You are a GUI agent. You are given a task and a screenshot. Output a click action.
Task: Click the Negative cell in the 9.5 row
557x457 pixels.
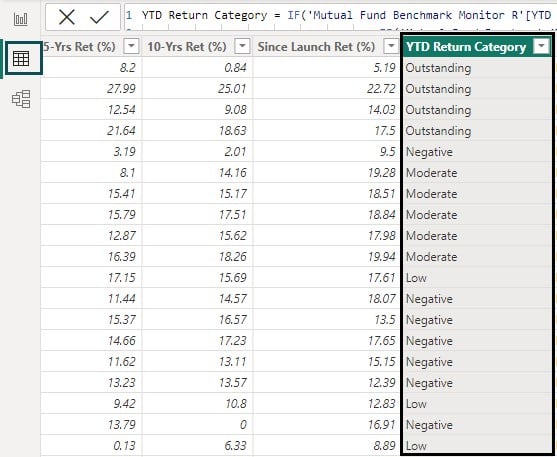[477, 152]
